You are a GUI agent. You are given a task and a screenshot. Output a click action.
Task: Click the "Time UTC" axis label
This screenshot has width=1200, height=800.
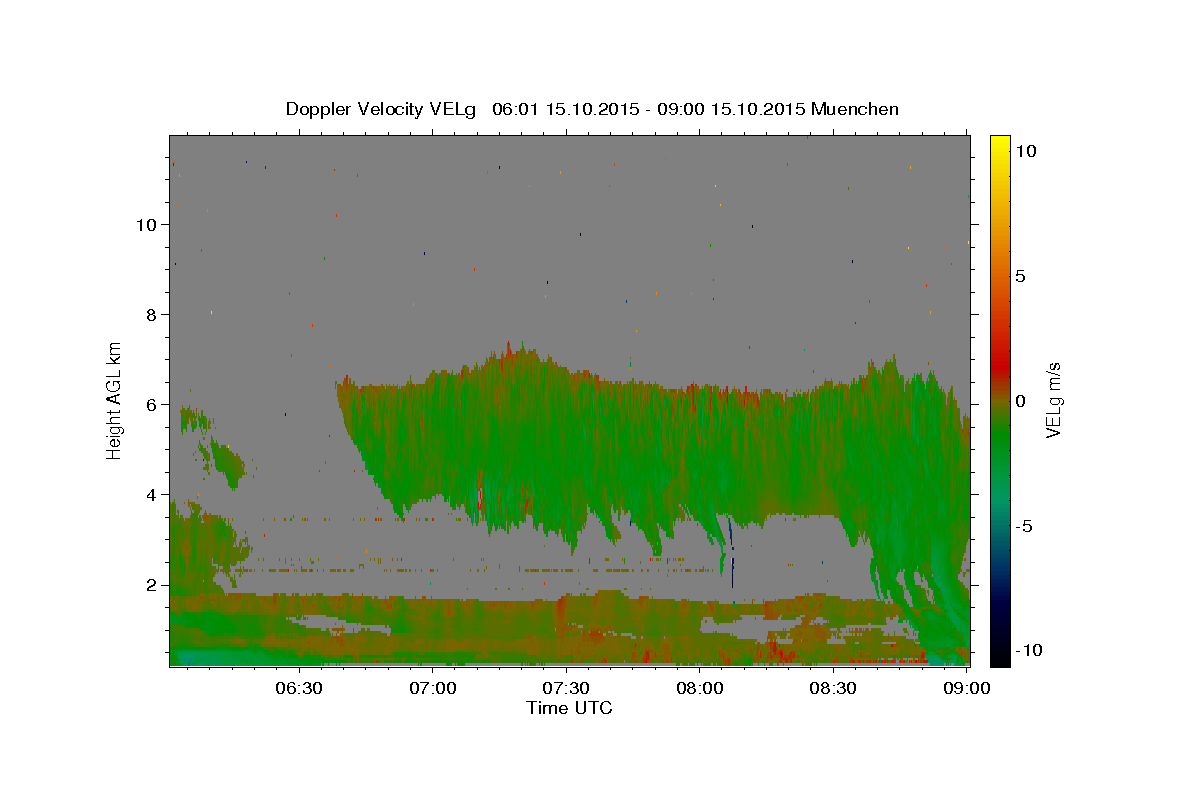click(x=569, y=708)
